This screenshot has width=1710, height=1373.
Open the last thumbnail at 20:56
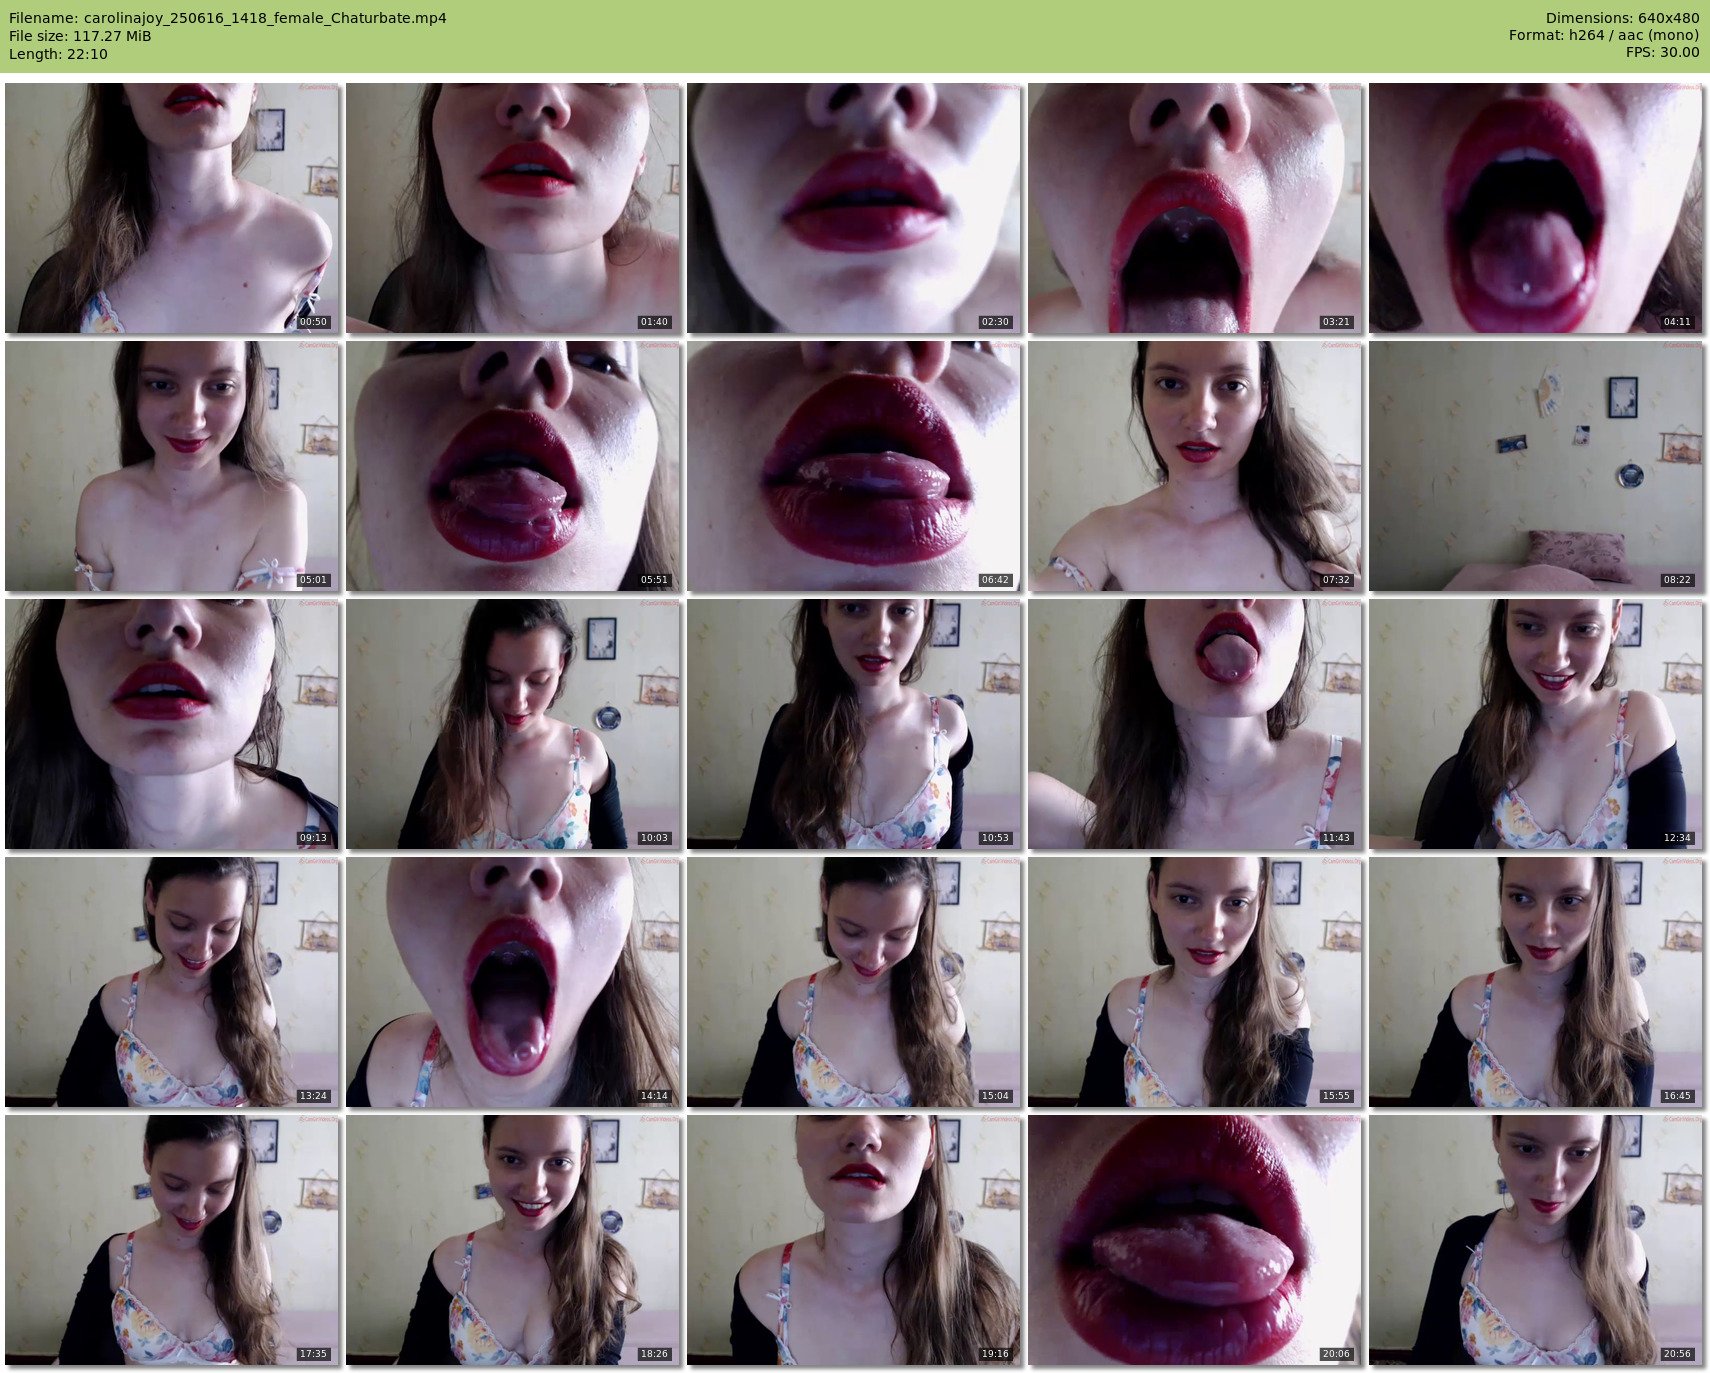1536,1240
